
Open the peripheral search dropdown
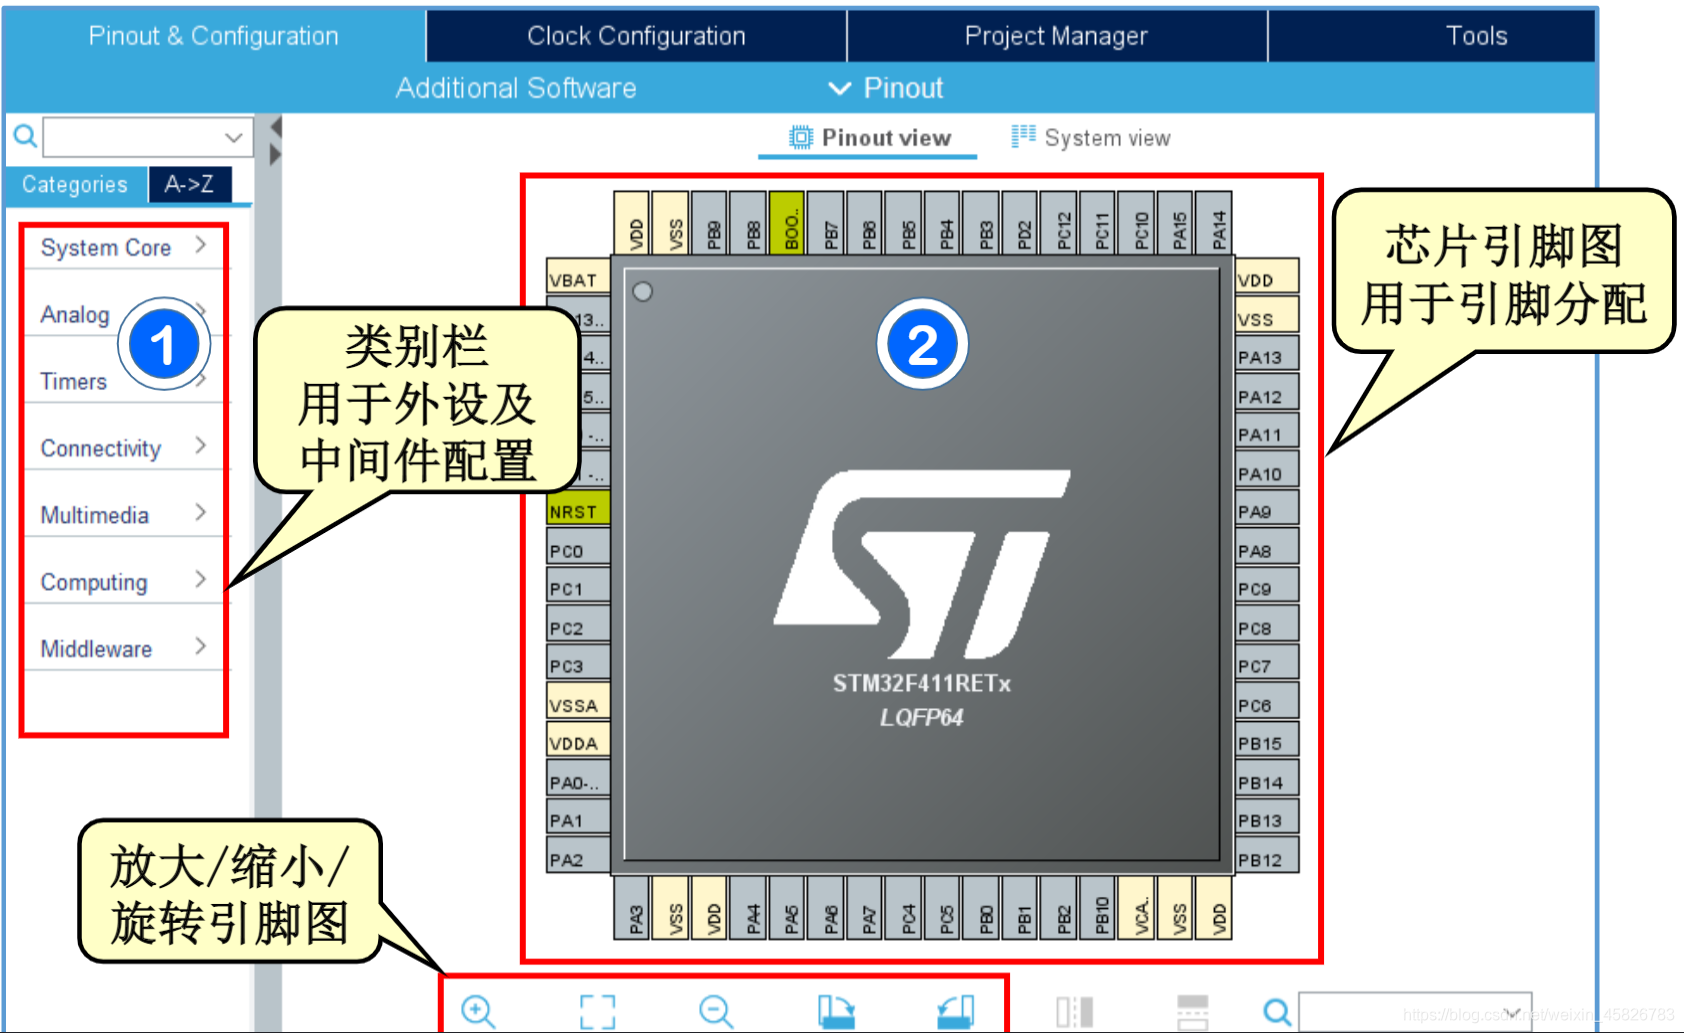point(233,137)
